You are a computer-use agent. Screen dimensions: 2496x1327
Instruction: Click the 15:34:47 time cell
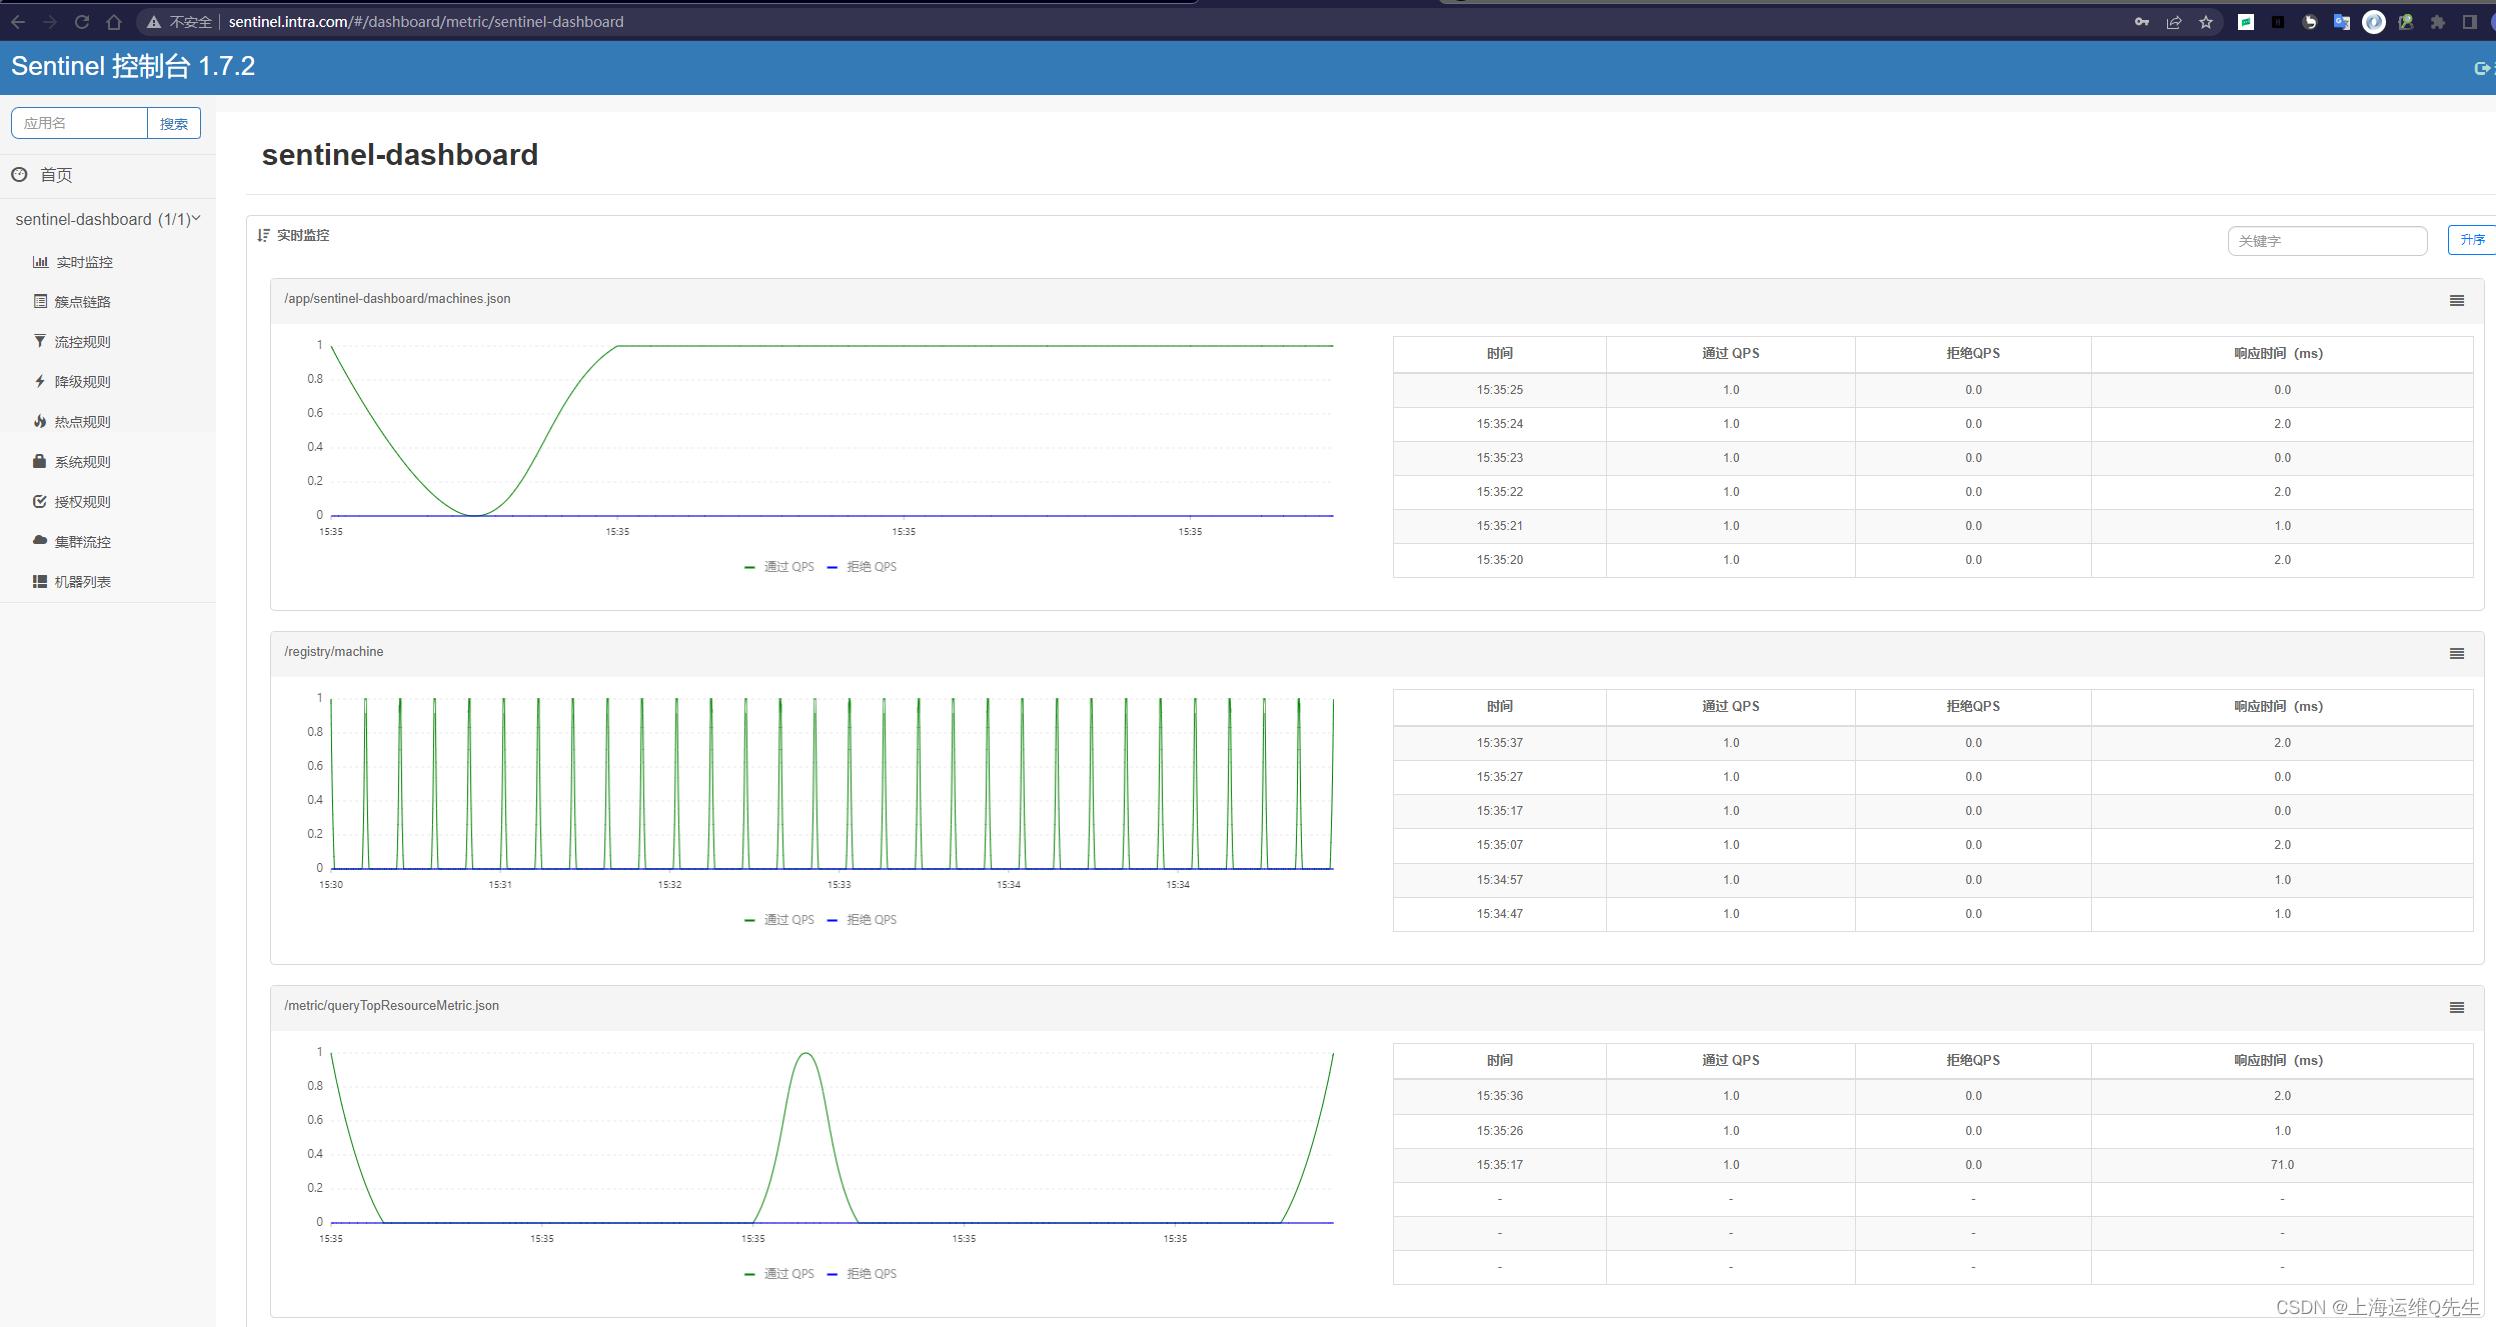[1500, 914]
